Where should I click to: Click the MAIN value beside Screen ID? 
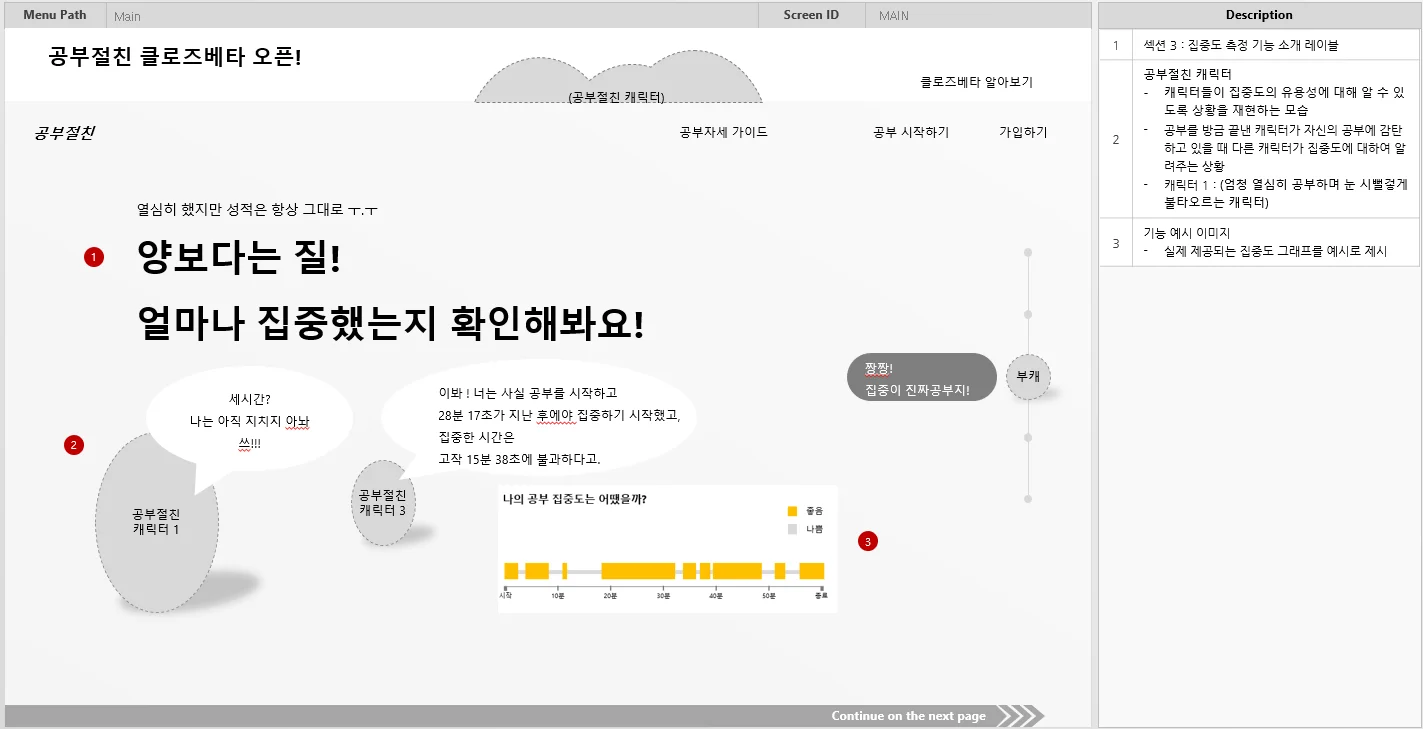(894, 16)
